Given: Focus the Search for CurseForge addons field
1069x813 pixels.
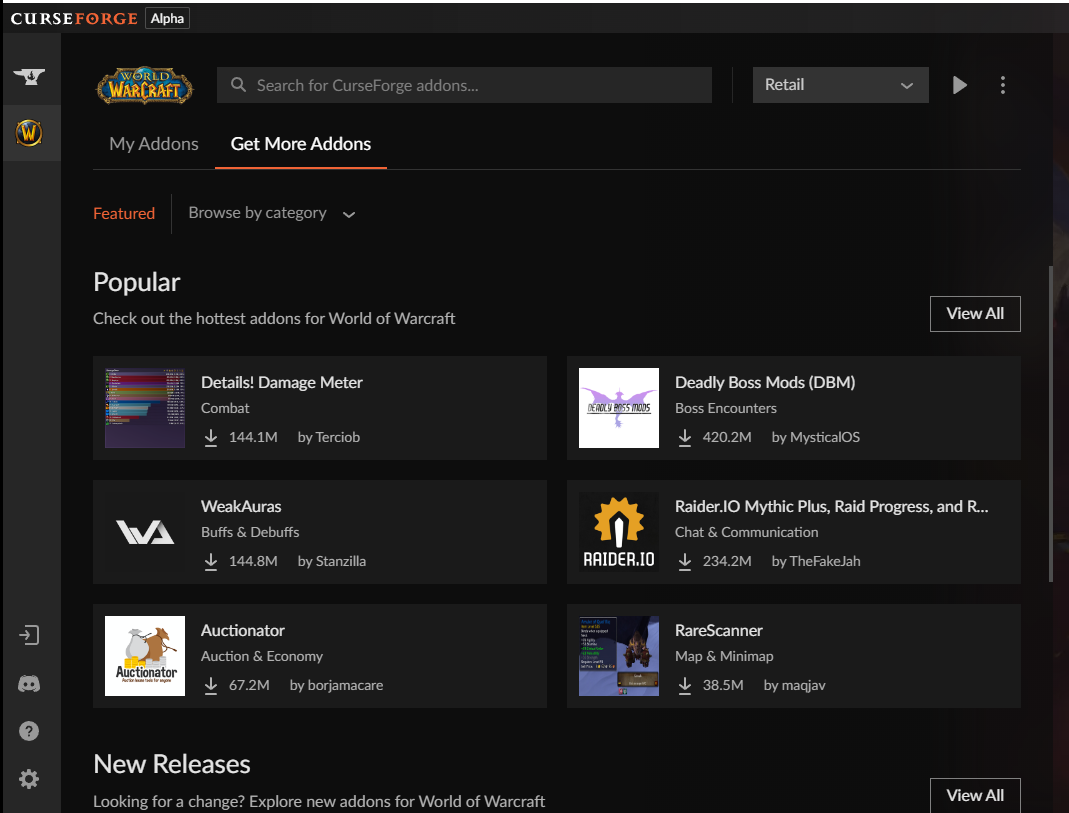Looking at the screenshot, I should (x=464, y=85).
